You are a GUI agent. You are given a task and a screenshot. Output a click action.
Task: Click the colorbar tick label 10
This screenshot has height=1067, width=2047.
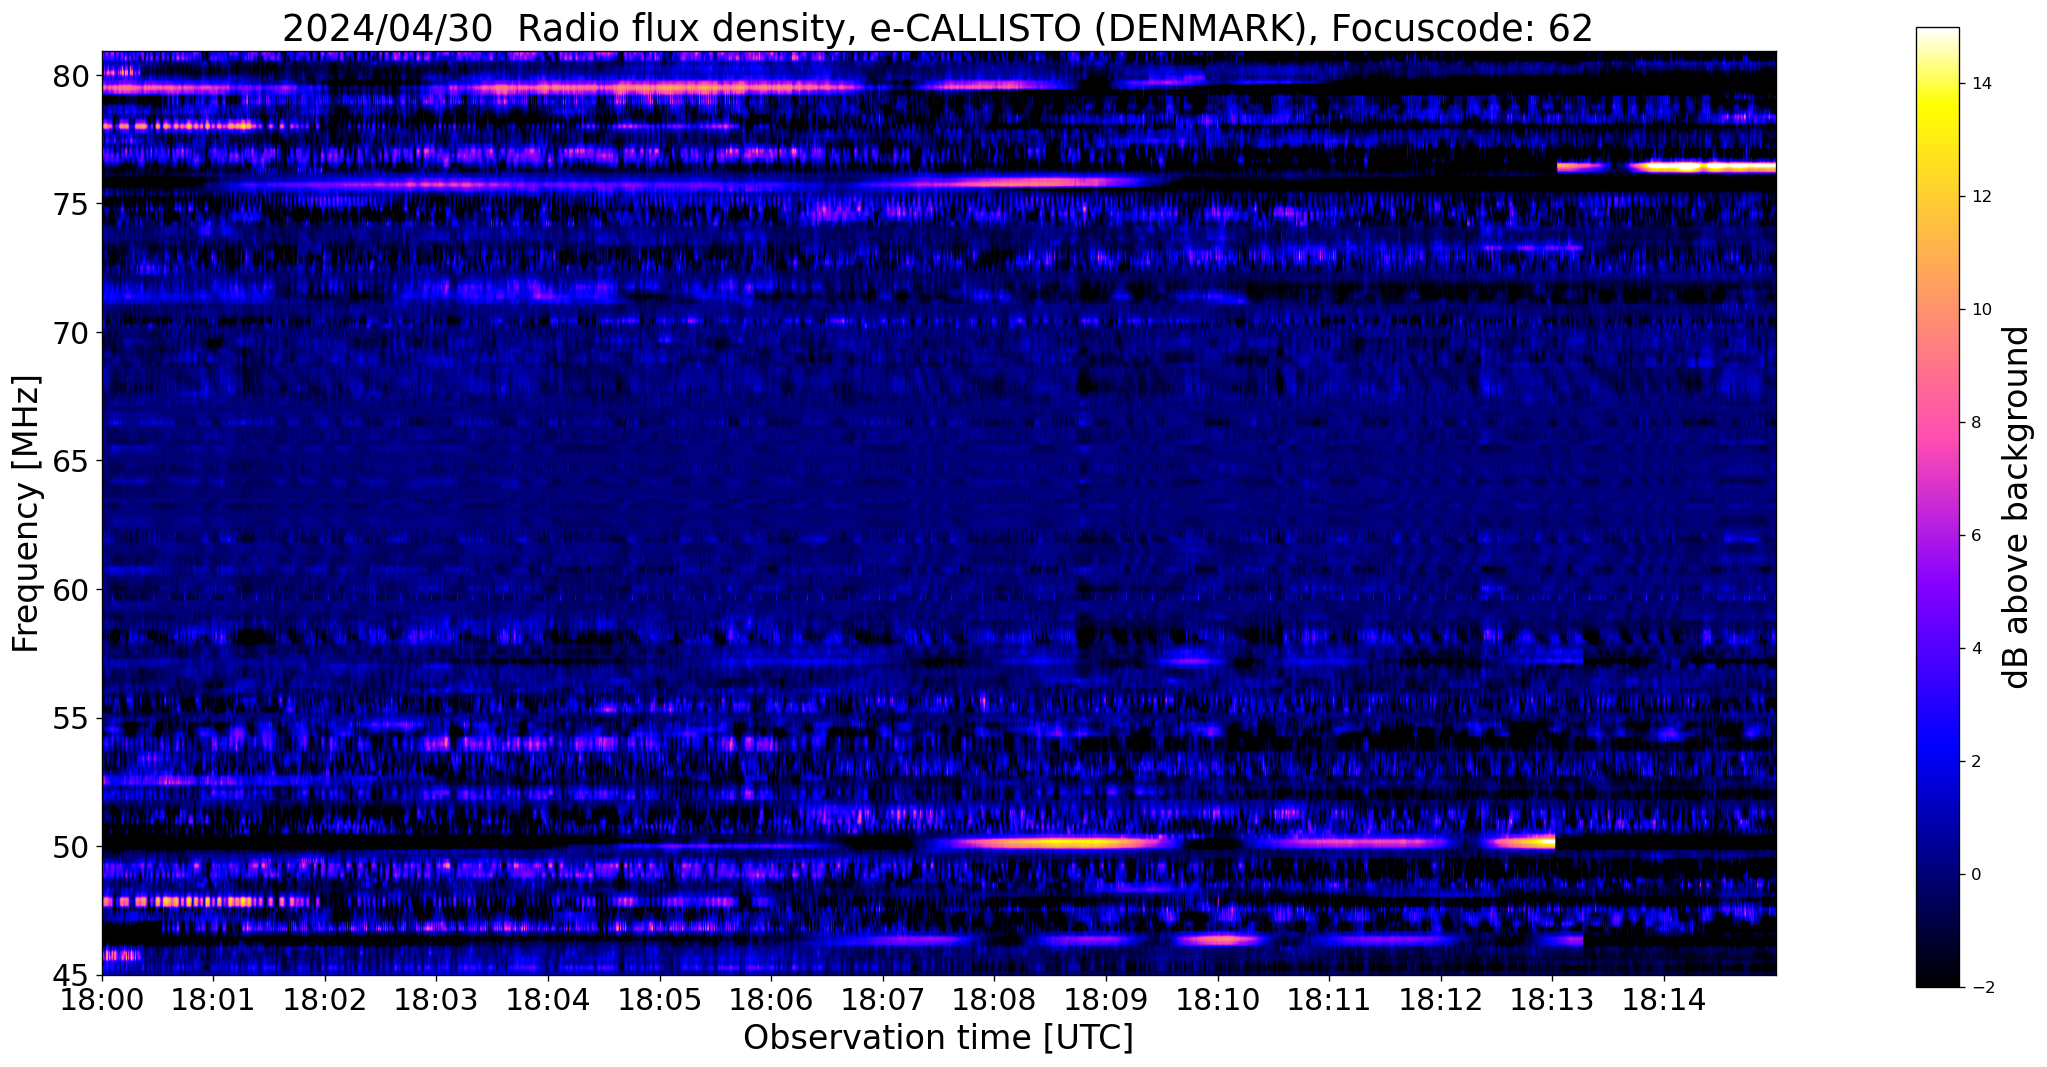[x=1982, y=310]
